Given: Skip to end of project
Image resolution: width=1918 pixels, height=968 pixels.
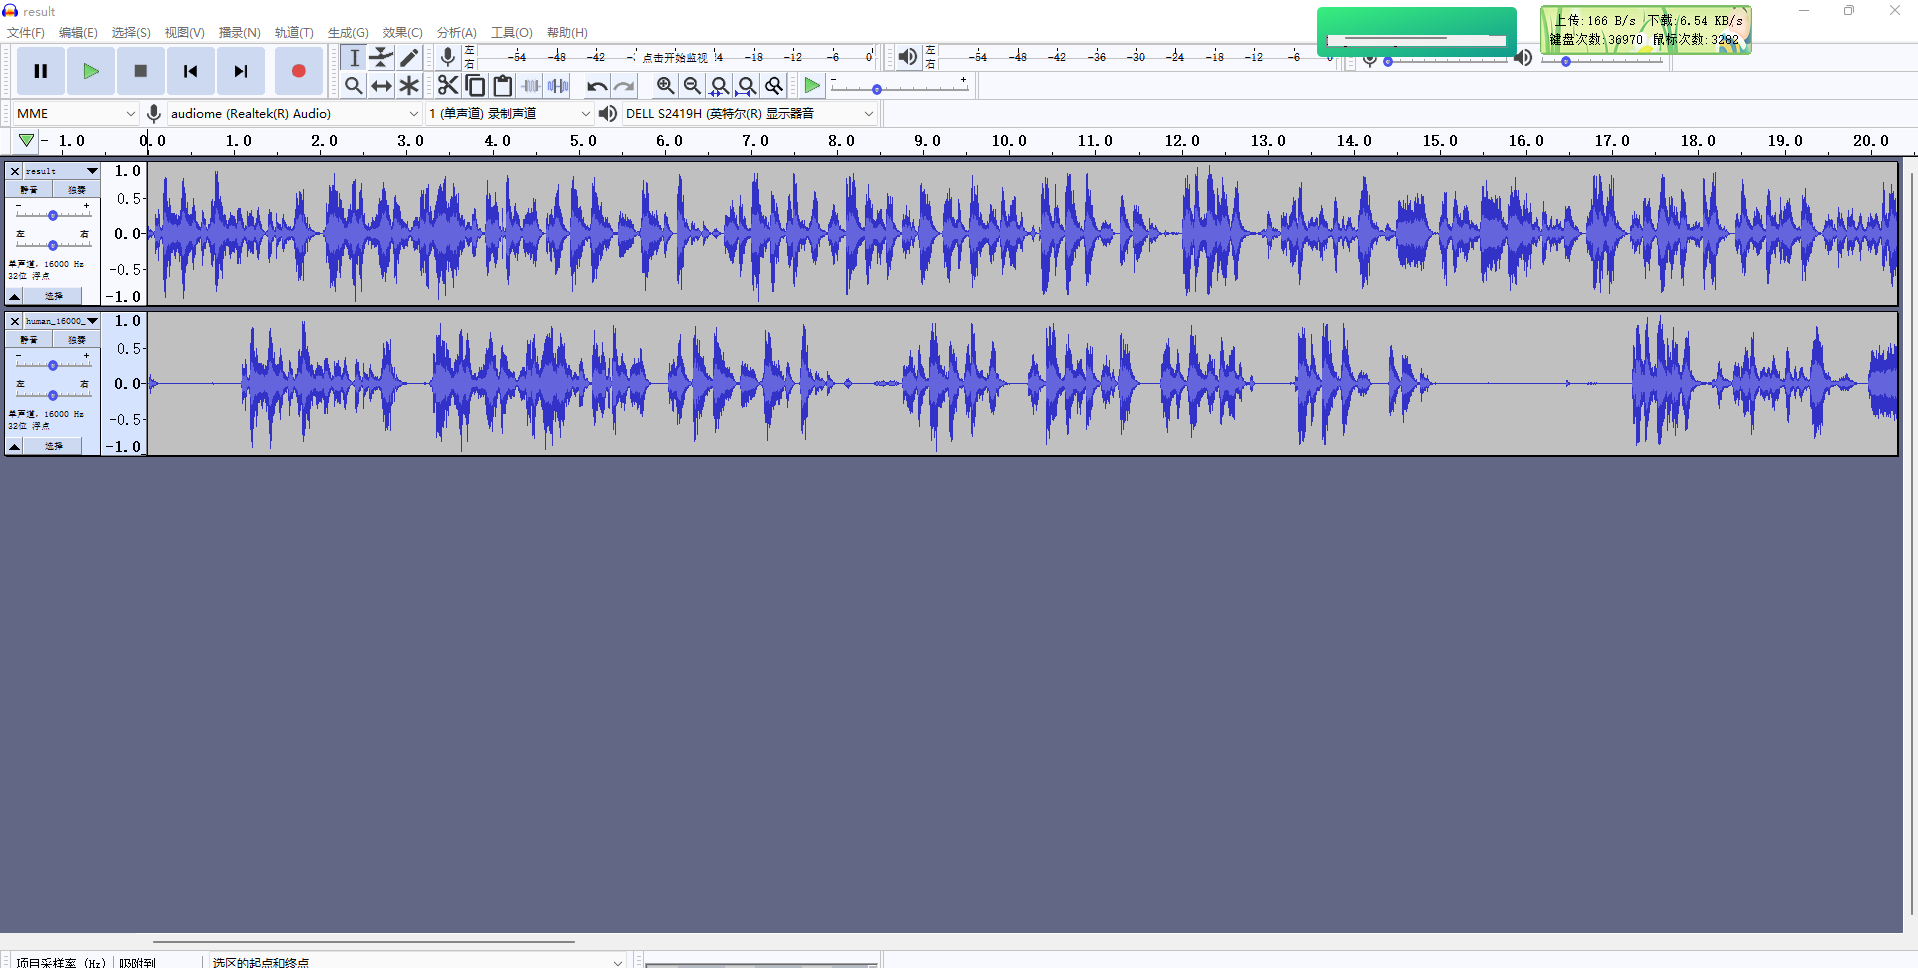Looking at the screenshot, I should click(x=241, y=71).
